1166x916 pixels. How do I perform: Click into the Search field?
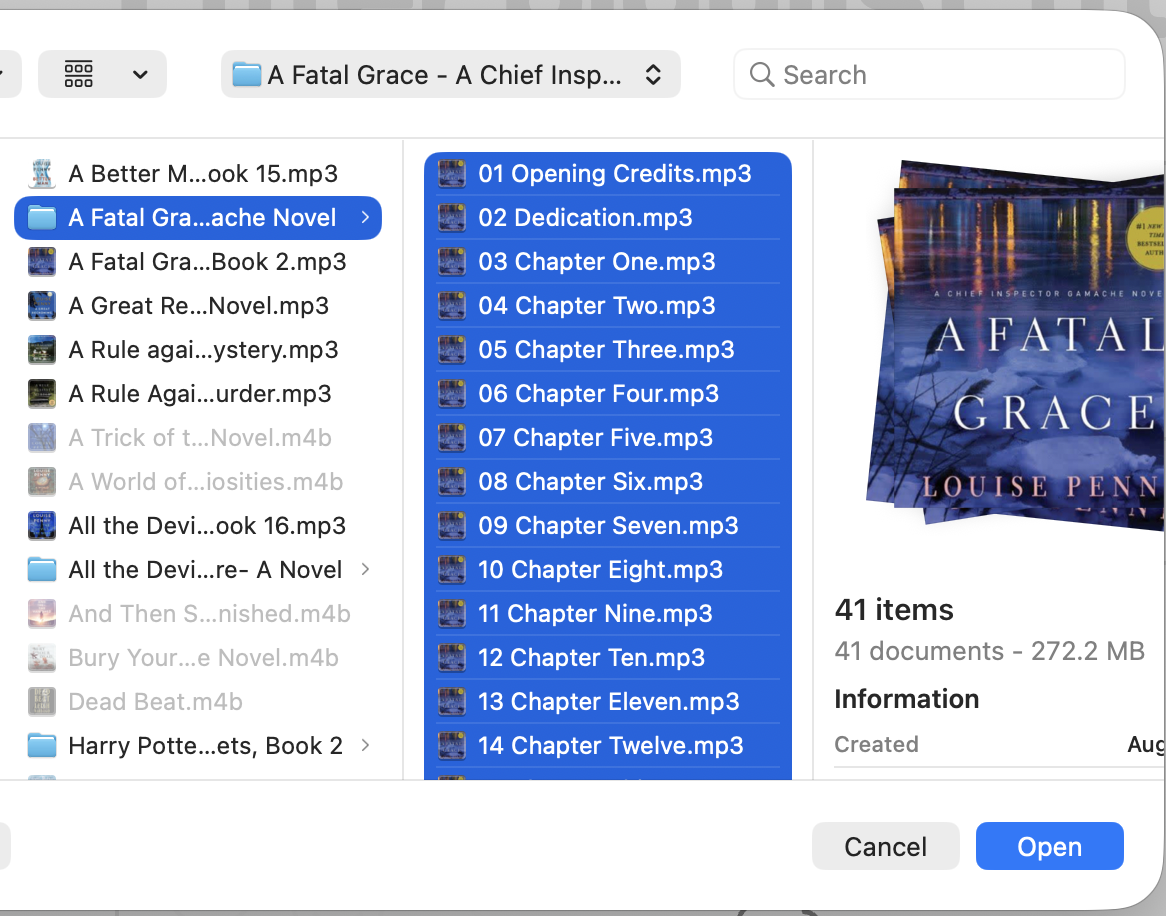click(x=930, y=74)
